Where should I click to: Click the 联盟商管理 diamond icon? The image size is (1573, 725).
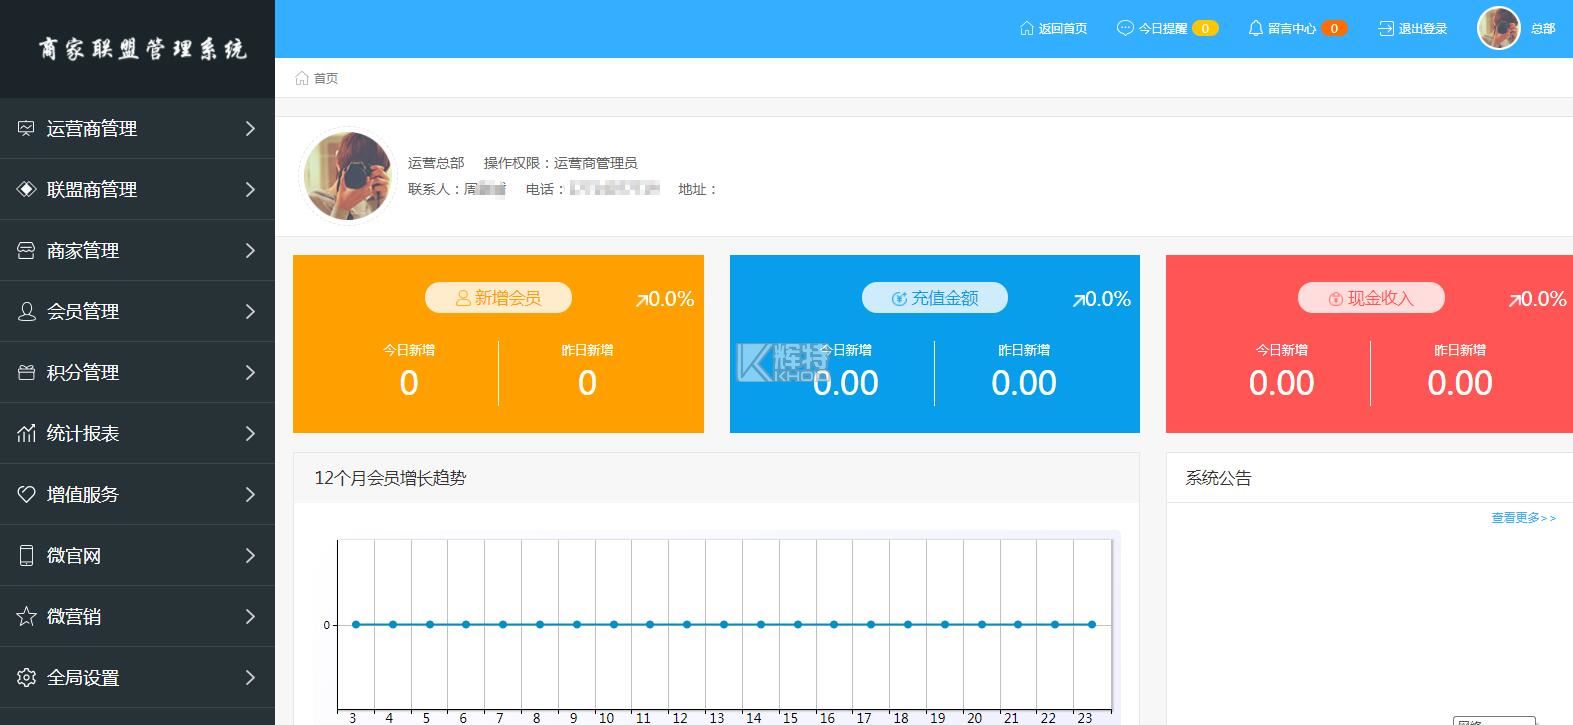pyautogui.click(x=26, y=190)
